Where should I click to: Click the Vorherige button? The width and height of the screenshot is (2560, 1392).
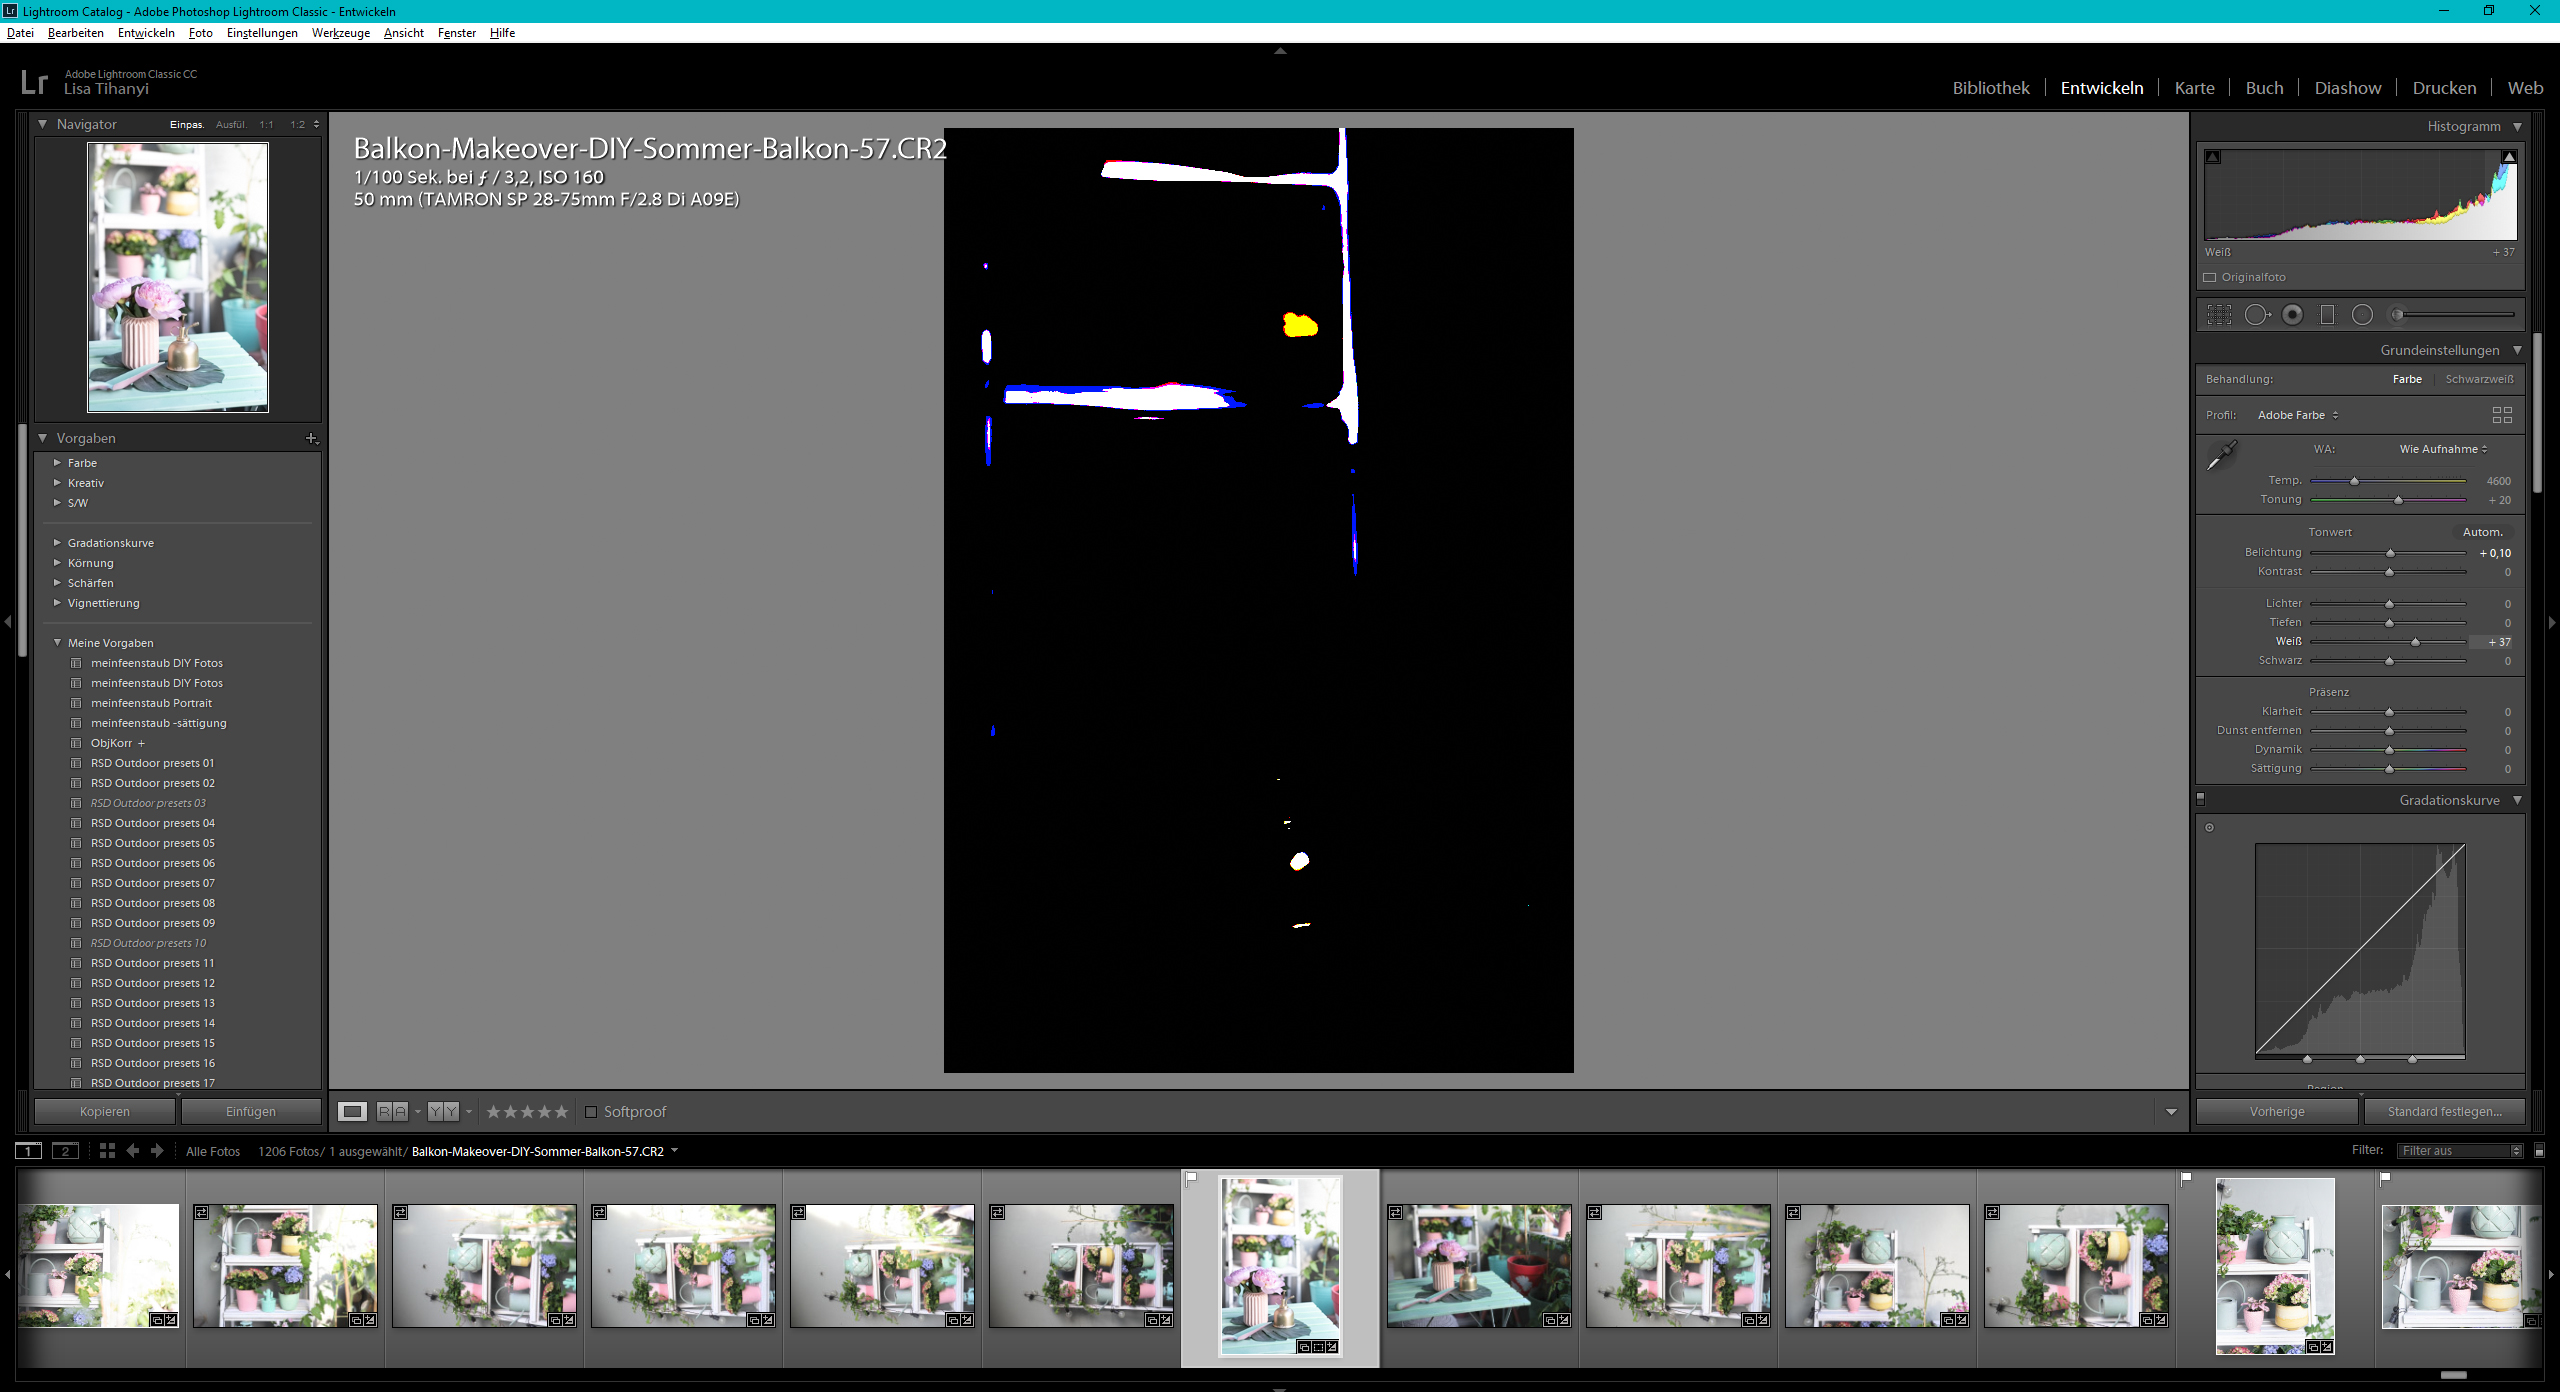point(2277,1112)
